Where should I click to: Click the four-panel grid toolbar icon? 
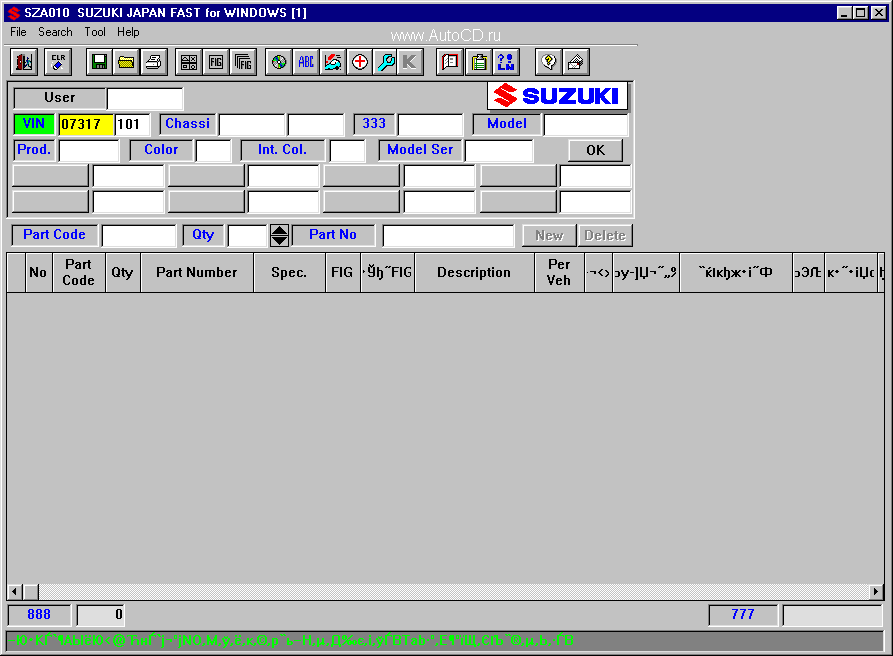click(189, 62)
